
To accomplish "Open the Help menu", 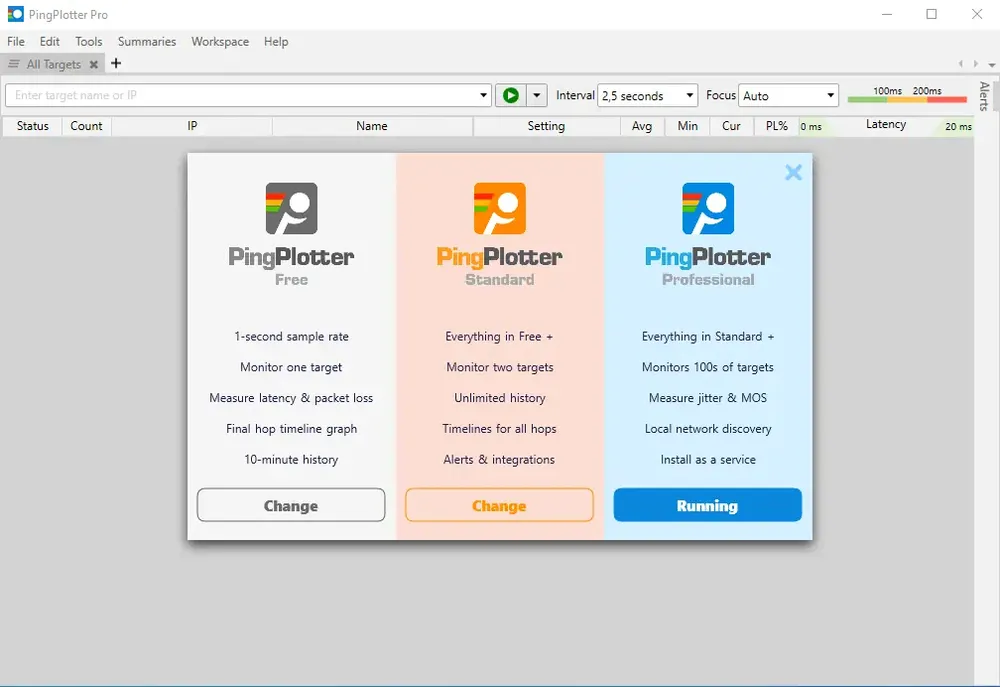I will [x=276, y=41].
